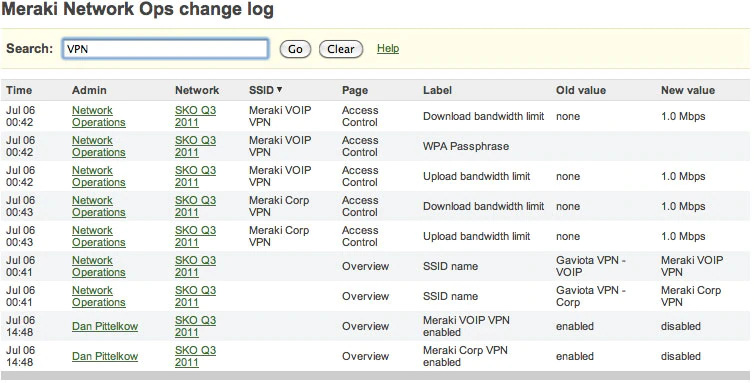This screenshot has height=383, width=754.
Task: Select the Meraki VOIP VPN enabled label
Action: click(x=466, y=326)
